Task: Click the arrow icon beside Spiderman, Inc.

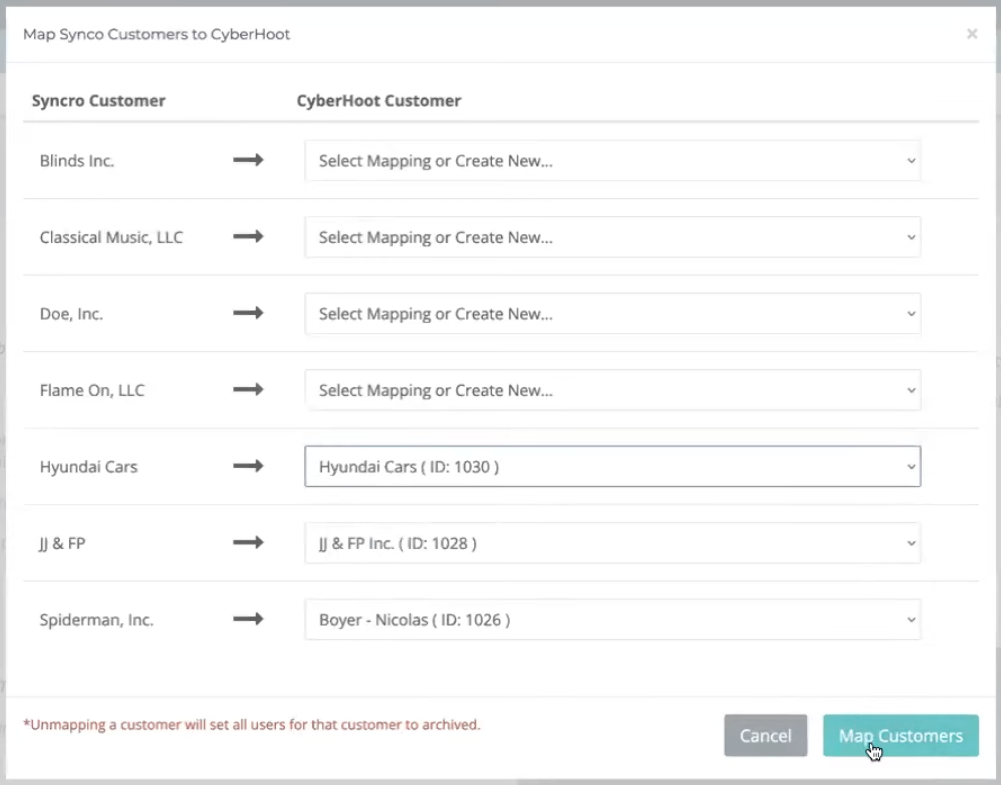Action: point(248,619)
